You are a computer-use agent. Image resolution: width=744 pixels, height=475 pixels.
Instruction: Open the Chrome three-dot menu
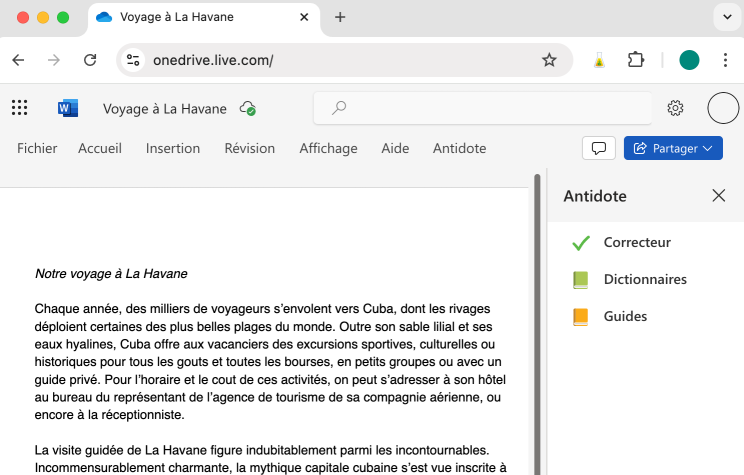click(x=725, y=60)
